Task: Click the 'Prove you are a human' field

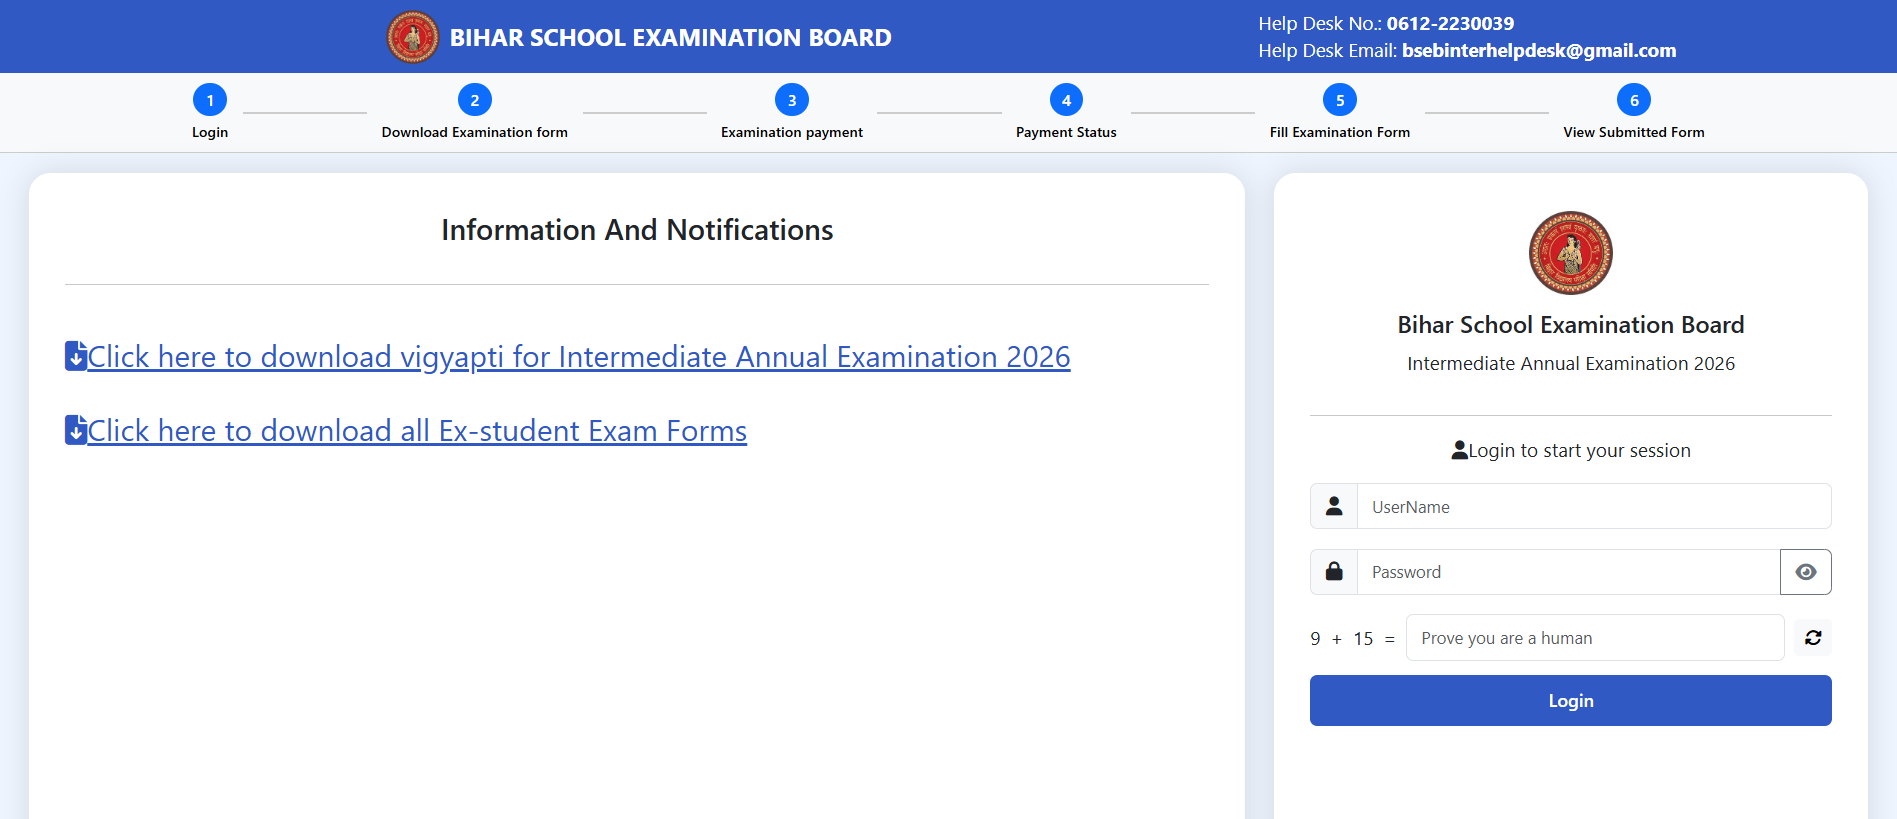Action: point(1594,638)
